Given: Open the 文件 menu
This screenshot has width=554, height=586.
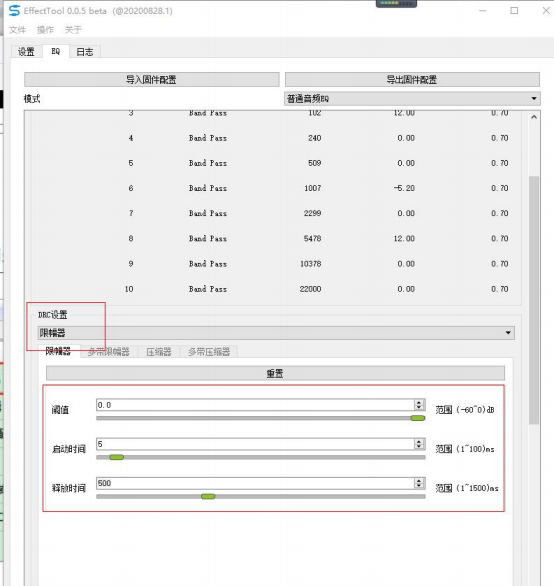Looking at the screenshot, I should 18,30.
